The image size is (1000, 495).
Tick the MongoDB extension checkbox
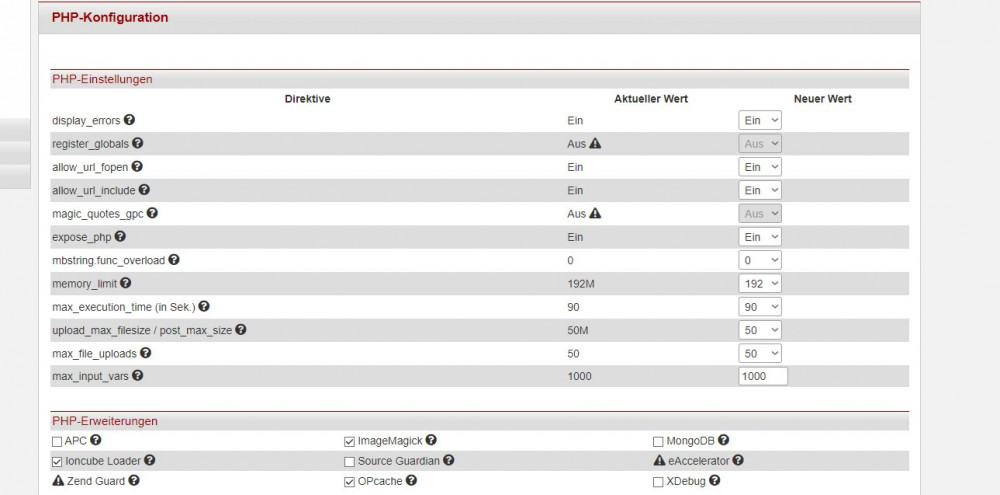tap(658, 441)
